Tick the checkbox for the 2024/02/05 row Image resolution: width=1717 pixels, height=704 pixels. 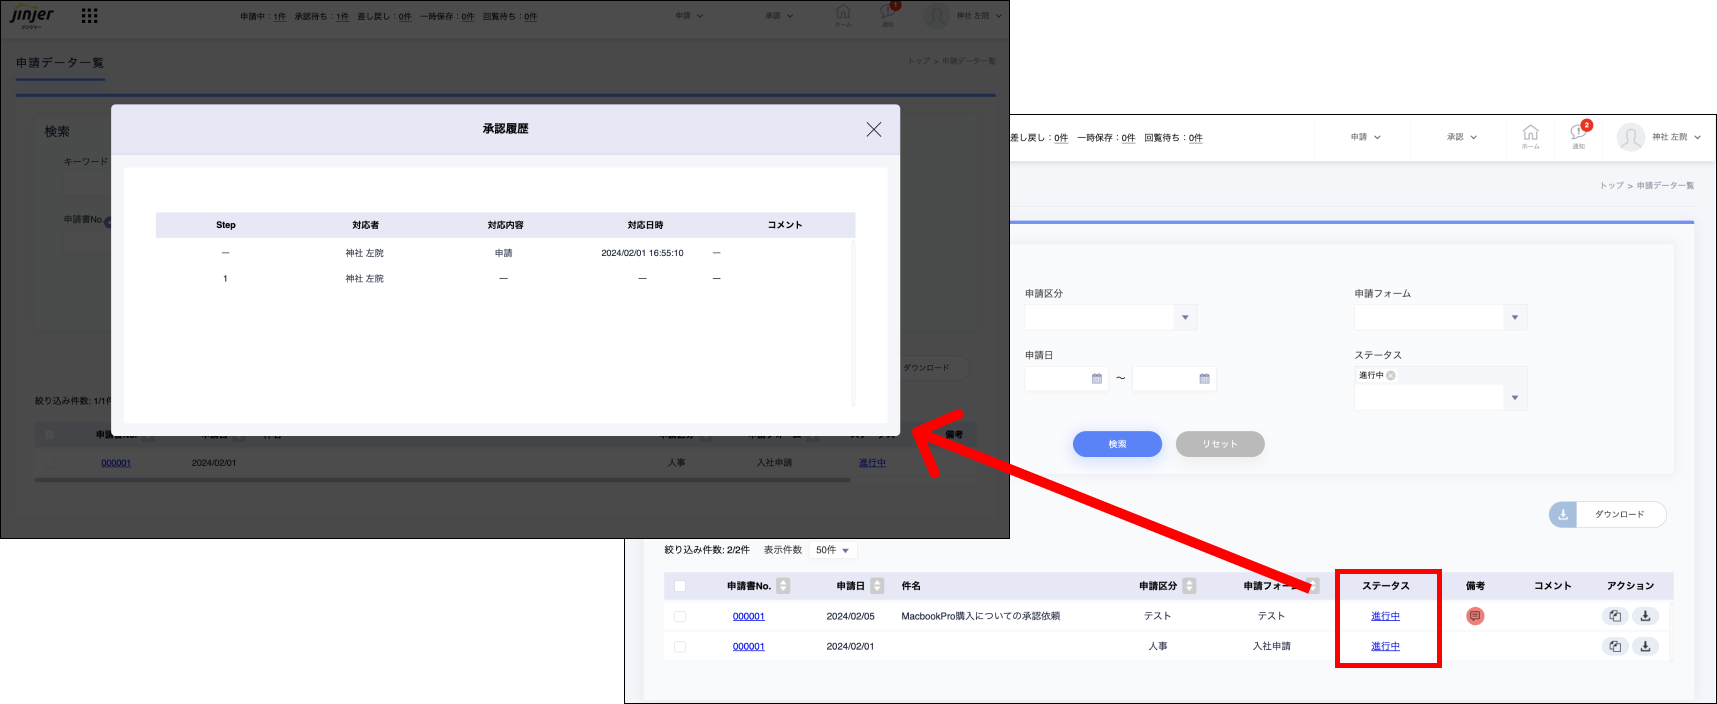click(680, 616)
